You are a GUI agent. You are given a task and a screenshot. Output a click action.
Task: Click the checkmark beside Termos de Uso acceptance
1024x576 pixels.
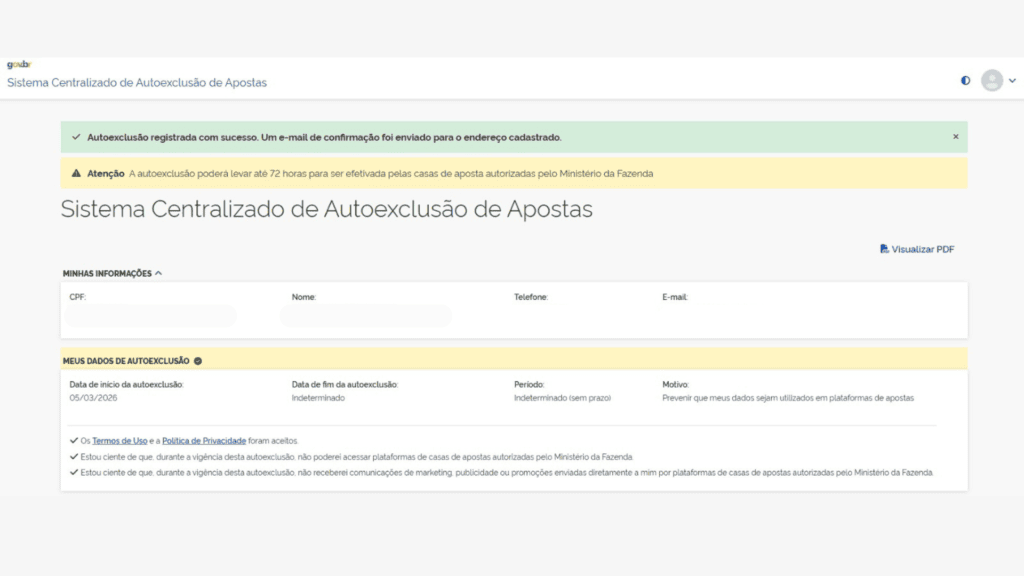point(73,440)
